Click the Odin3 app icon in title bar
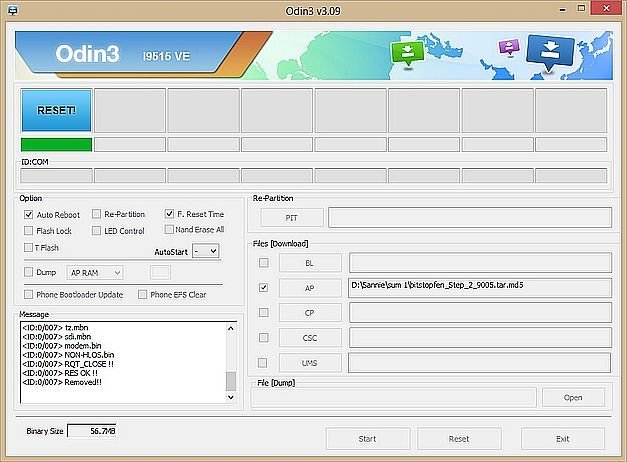 click(13, 10)
